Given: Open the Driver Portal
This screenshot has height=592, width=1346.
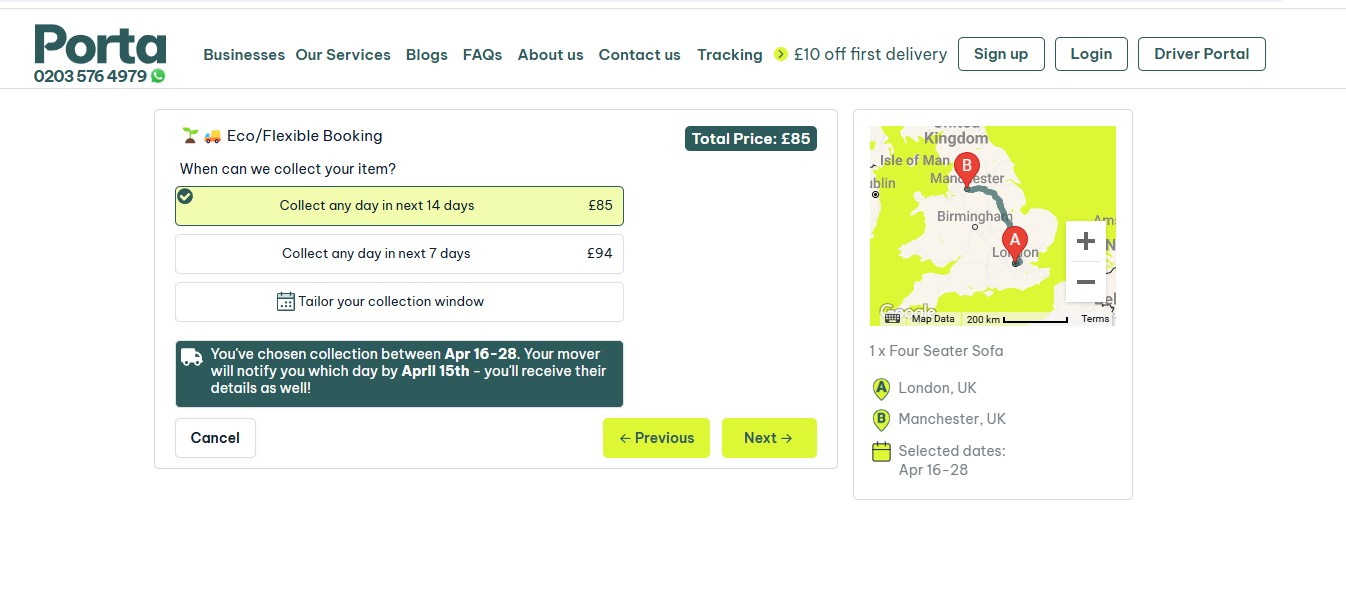Looking at the screenshot, I should (x=1201, y=54).
